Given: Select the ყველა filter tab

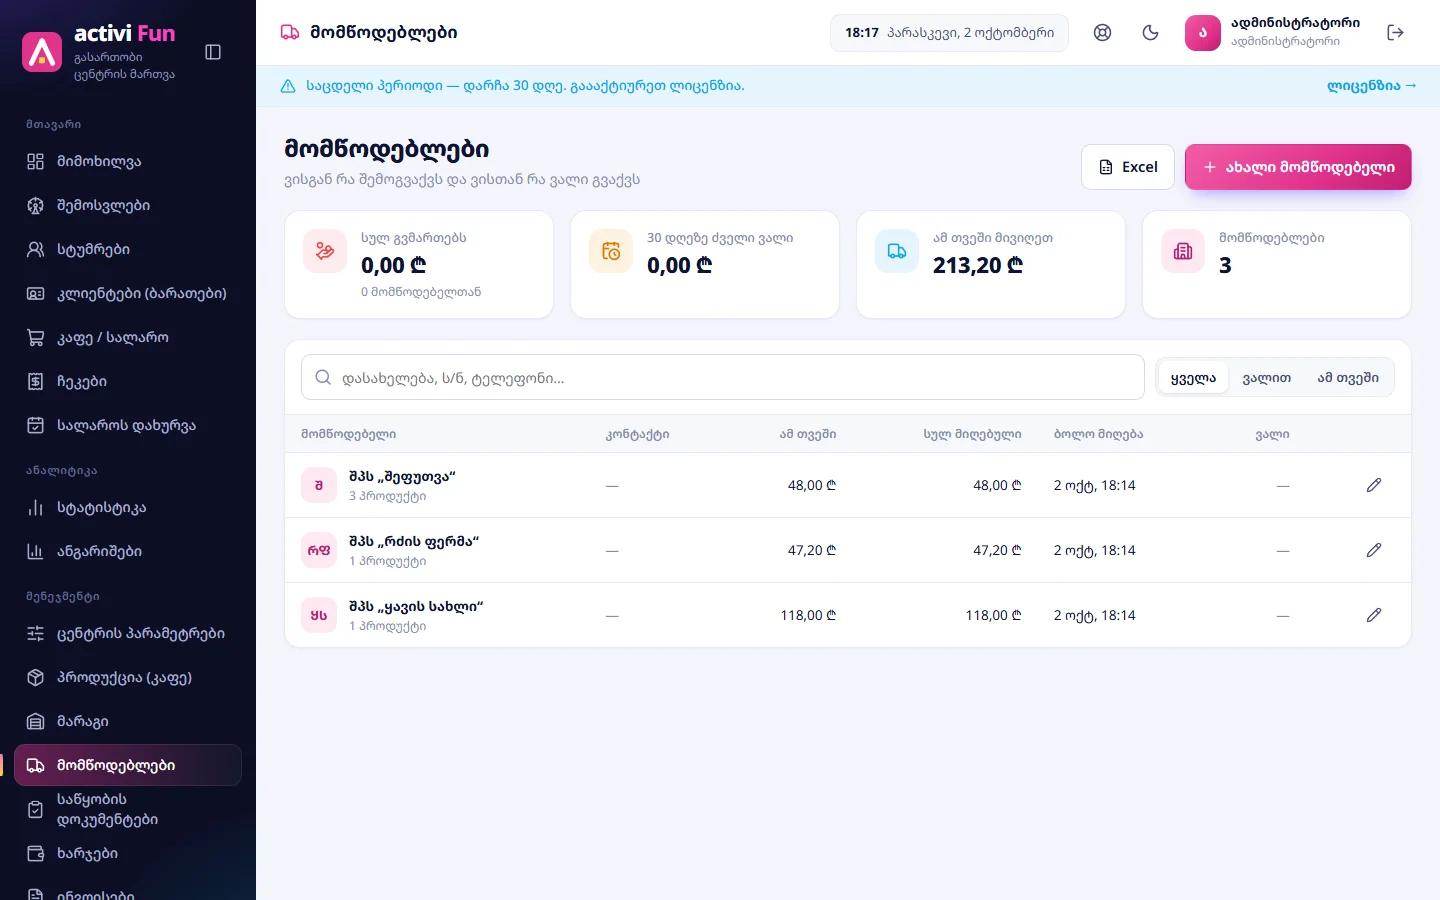Looking at the screenshot, I should [1193, 378].
